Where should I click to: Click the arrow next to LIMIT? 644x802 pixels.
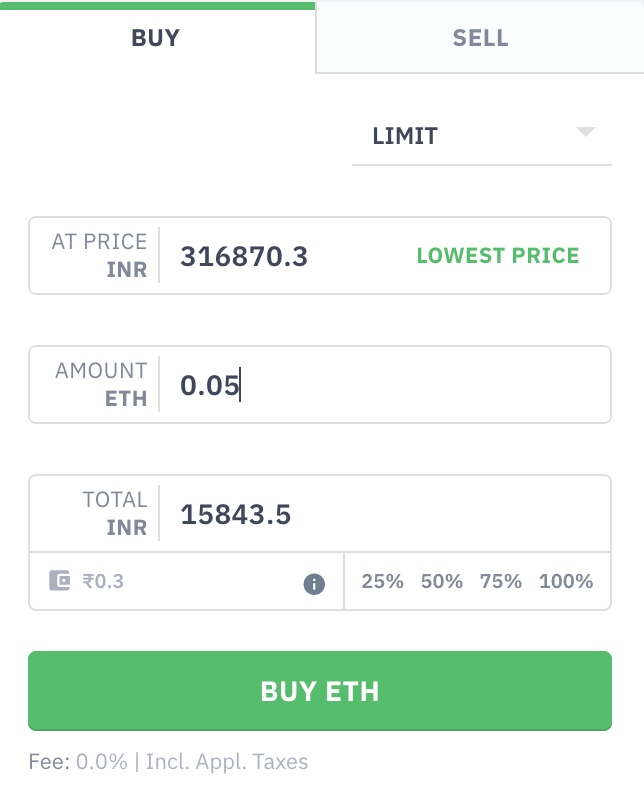[x=586, y=133]
